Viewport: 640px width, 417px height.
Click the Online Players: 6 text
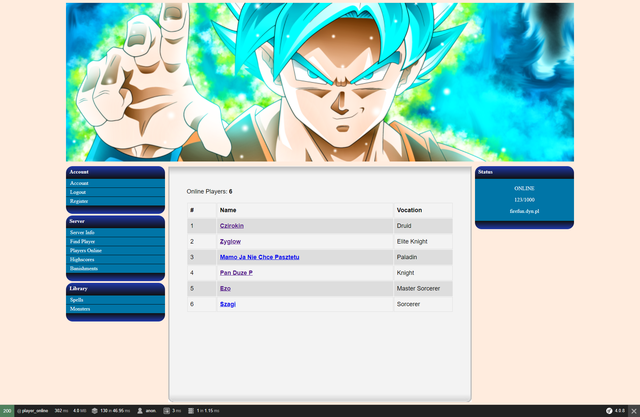pyautogui.click(x=209, y=191)
